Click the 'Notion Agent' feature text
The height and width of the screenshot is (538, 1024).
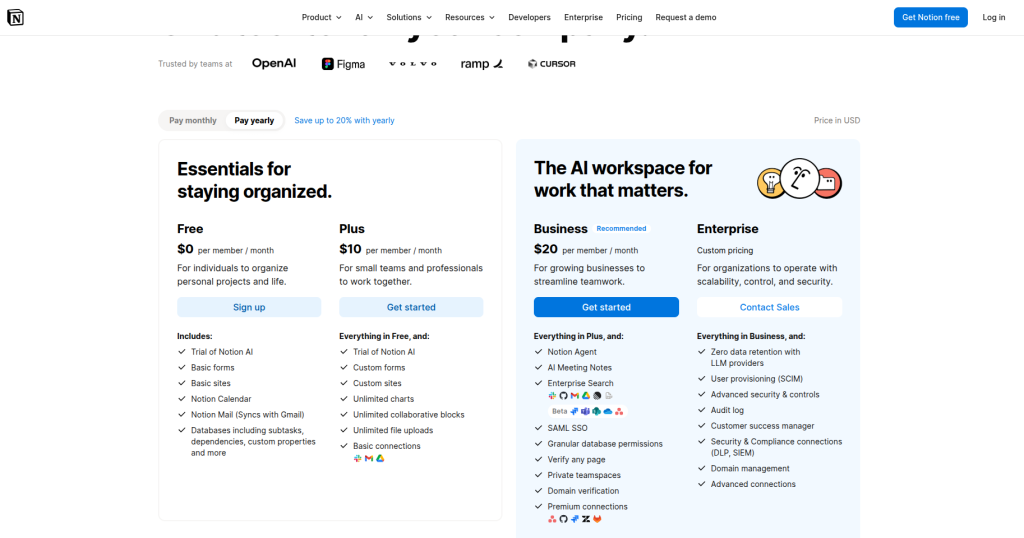click(572, 352)
